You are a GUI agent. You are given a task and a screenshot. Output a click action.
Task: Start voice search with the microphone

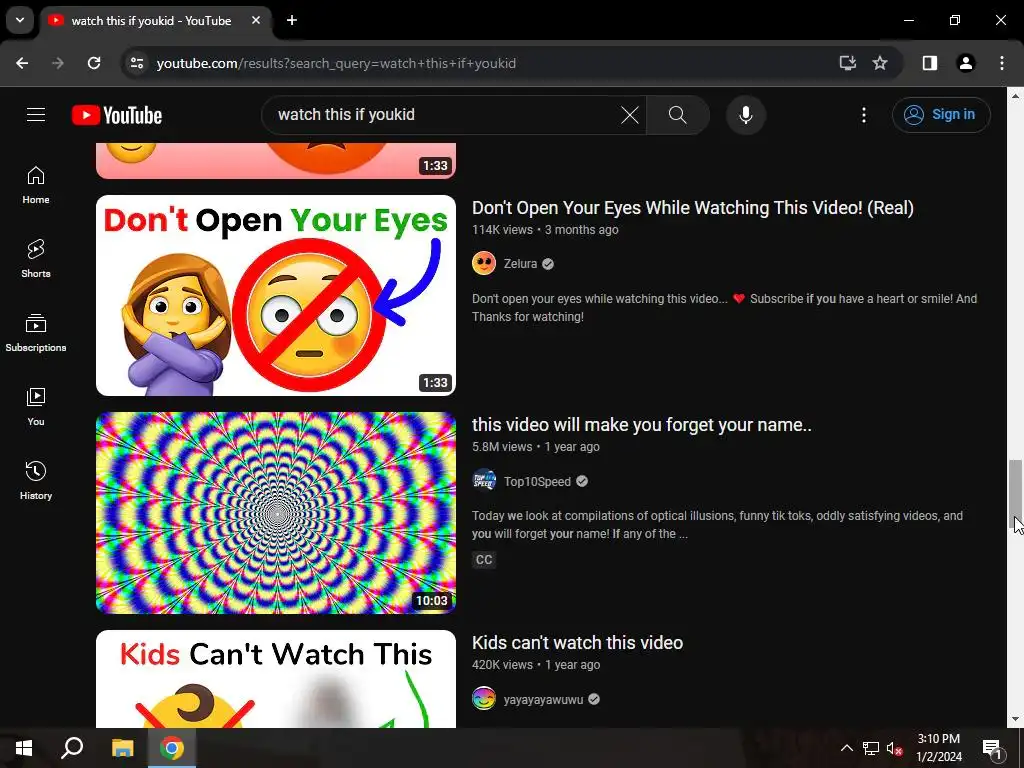pos(746,115)
